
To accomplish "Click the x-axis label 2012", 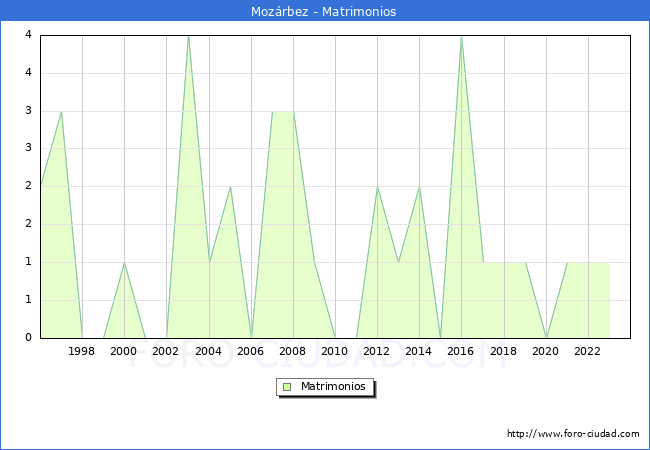I will tap(376, 351).
